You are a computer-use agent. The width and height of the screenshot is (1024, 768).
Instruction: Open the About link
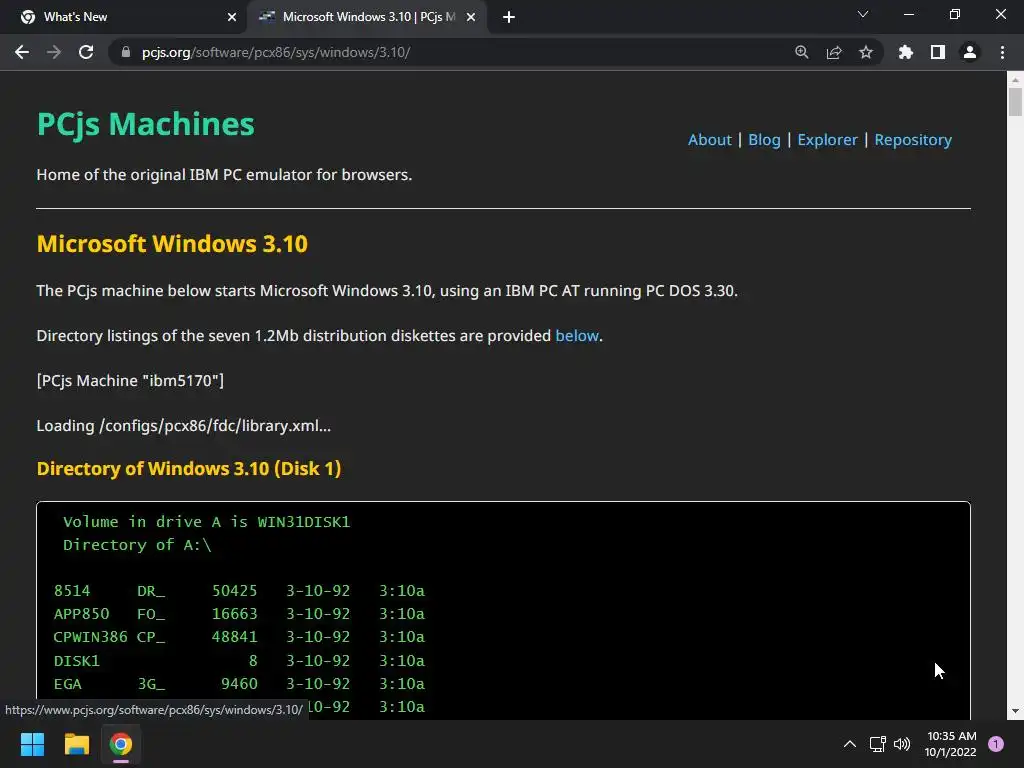coord(710,140)
